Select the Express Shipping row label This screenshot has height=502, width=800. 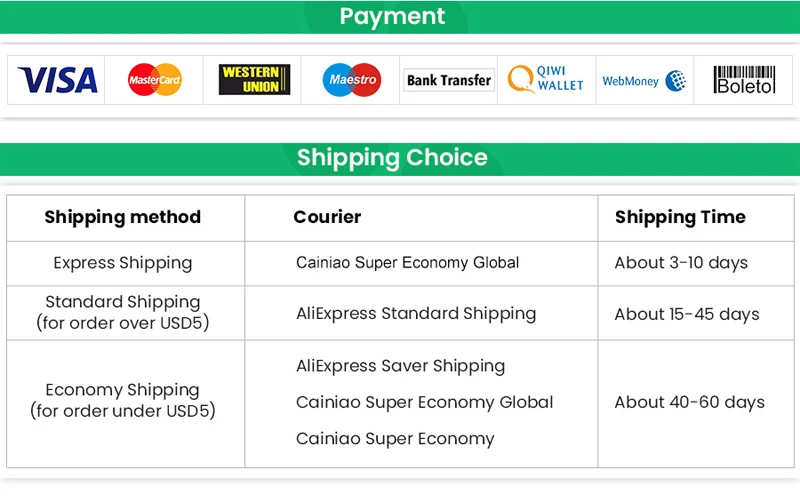[x=123, y=263]
